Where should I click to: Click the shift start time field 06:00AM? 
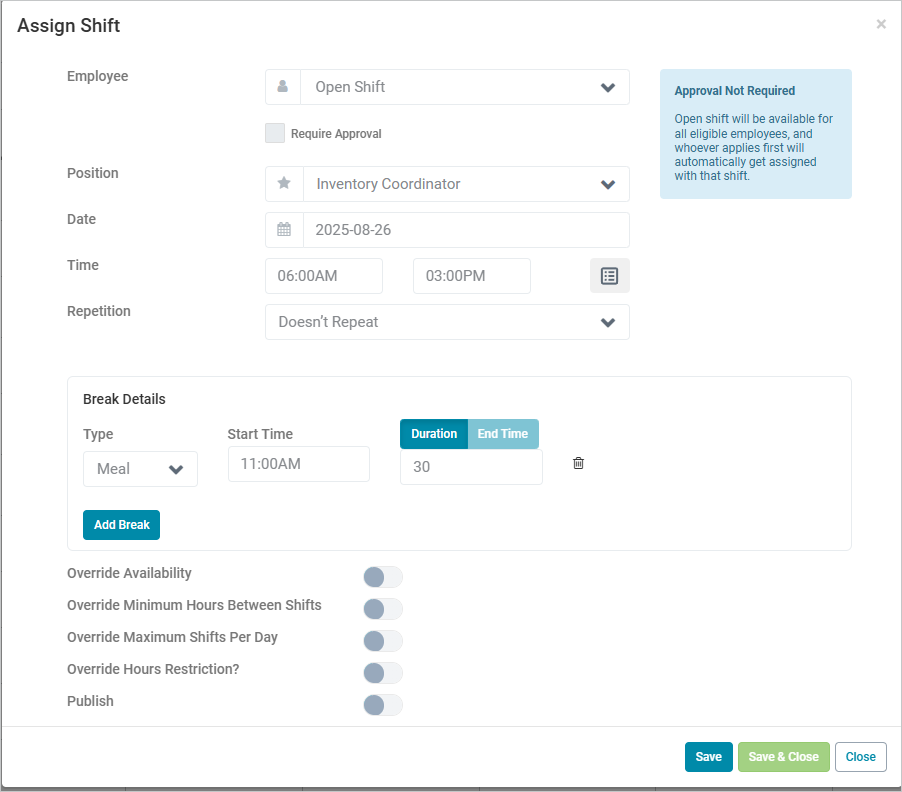click(x=324, y=276)
